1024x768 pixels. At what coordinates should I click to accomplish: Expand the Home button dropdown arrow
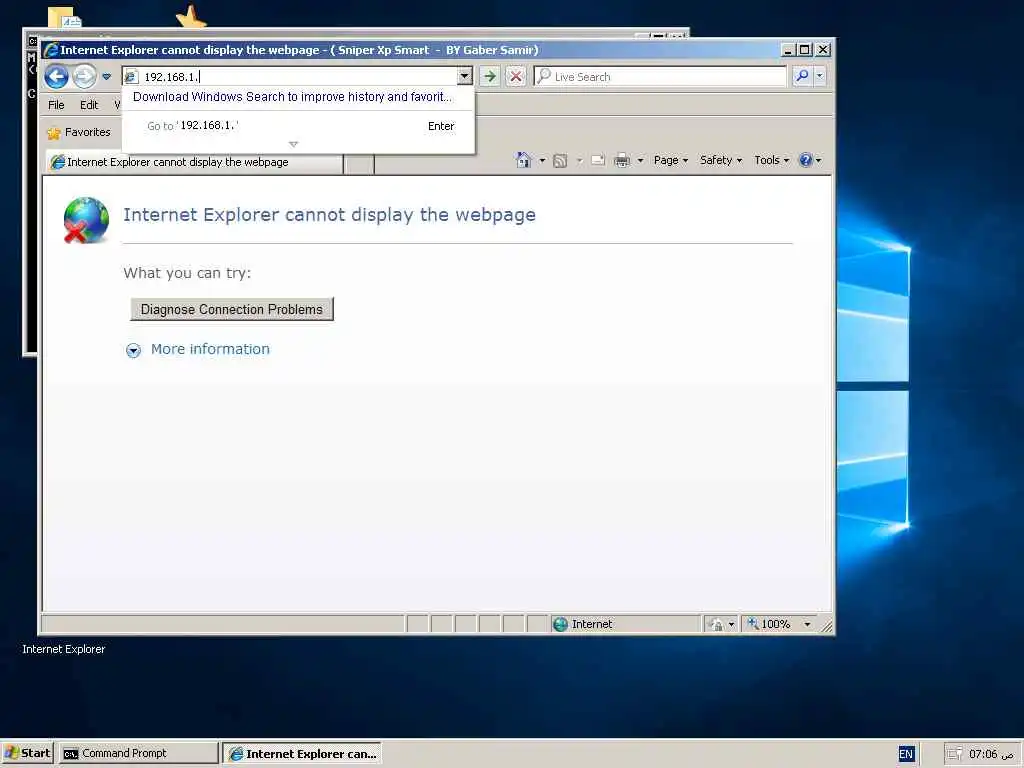542,160
